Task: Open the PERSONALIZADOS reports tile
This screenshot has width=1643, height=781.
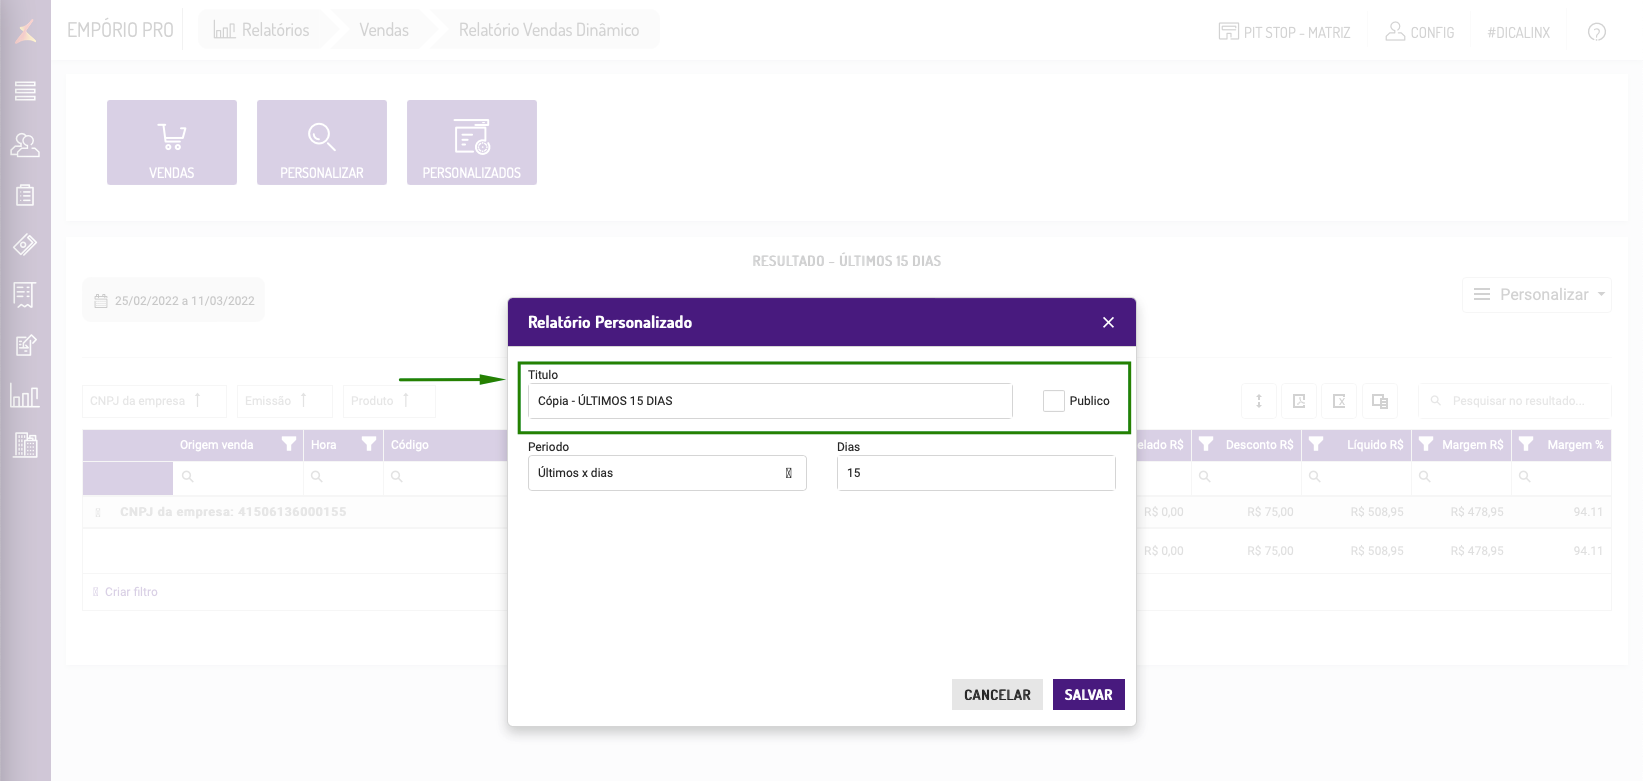Action: 472,142
